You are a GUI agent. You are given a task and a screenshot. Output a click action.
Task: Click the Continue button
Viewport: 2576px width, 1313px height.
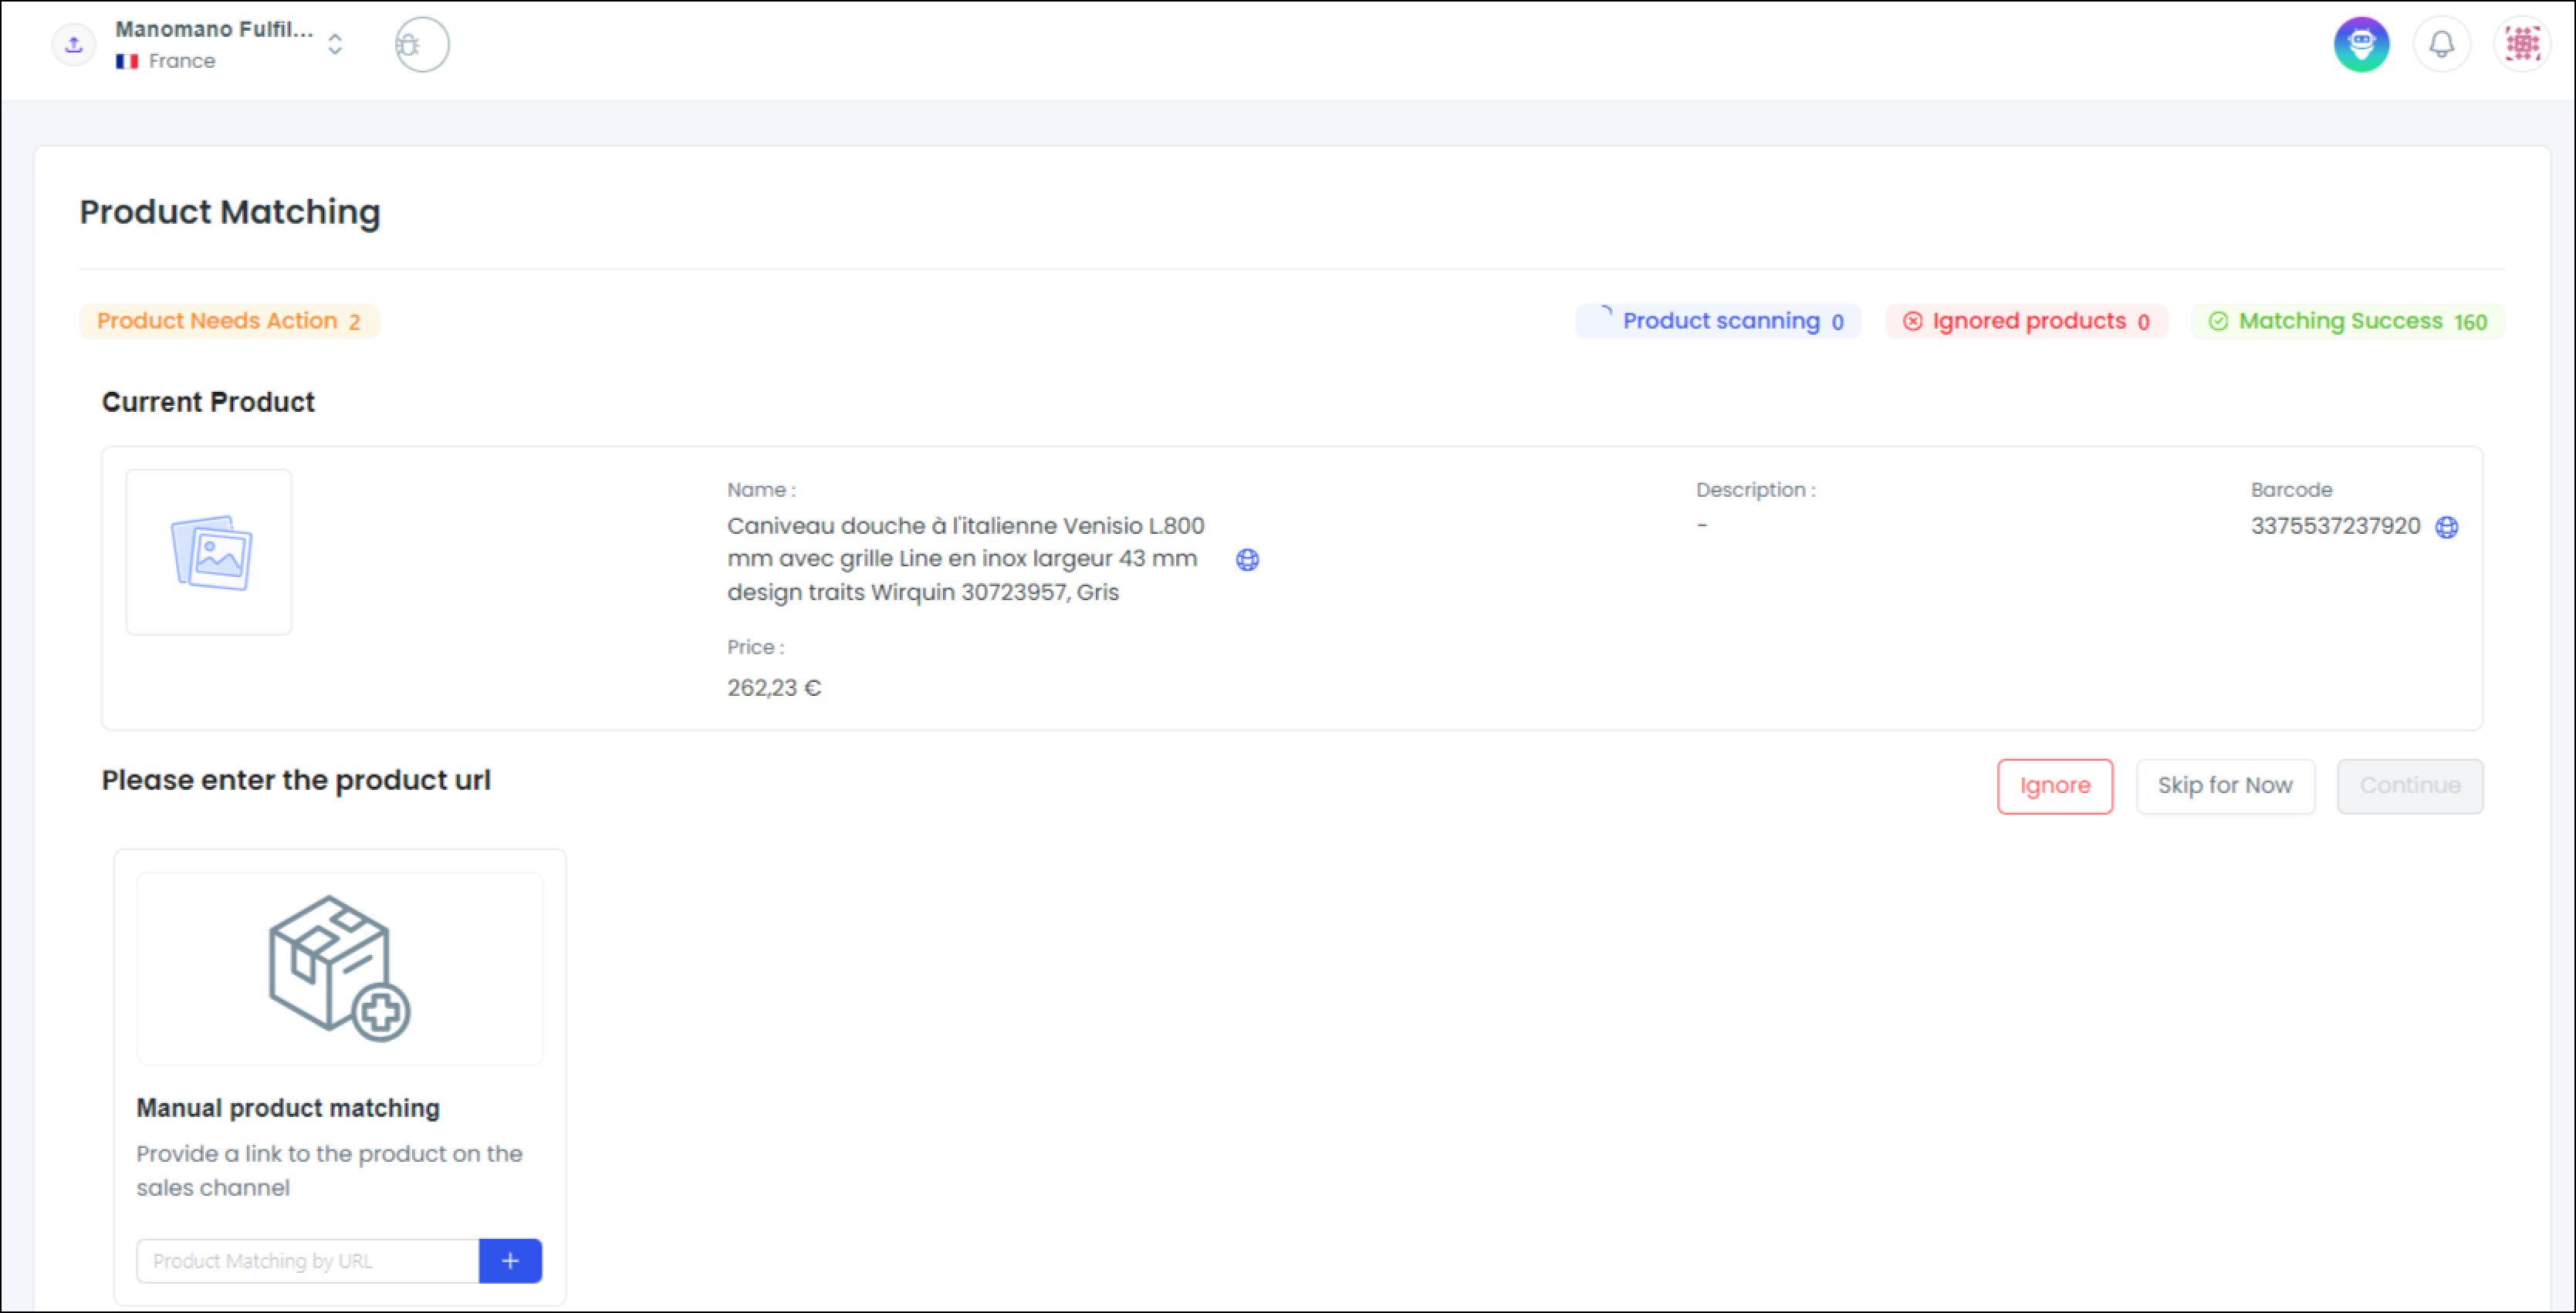coord(2409,786)
